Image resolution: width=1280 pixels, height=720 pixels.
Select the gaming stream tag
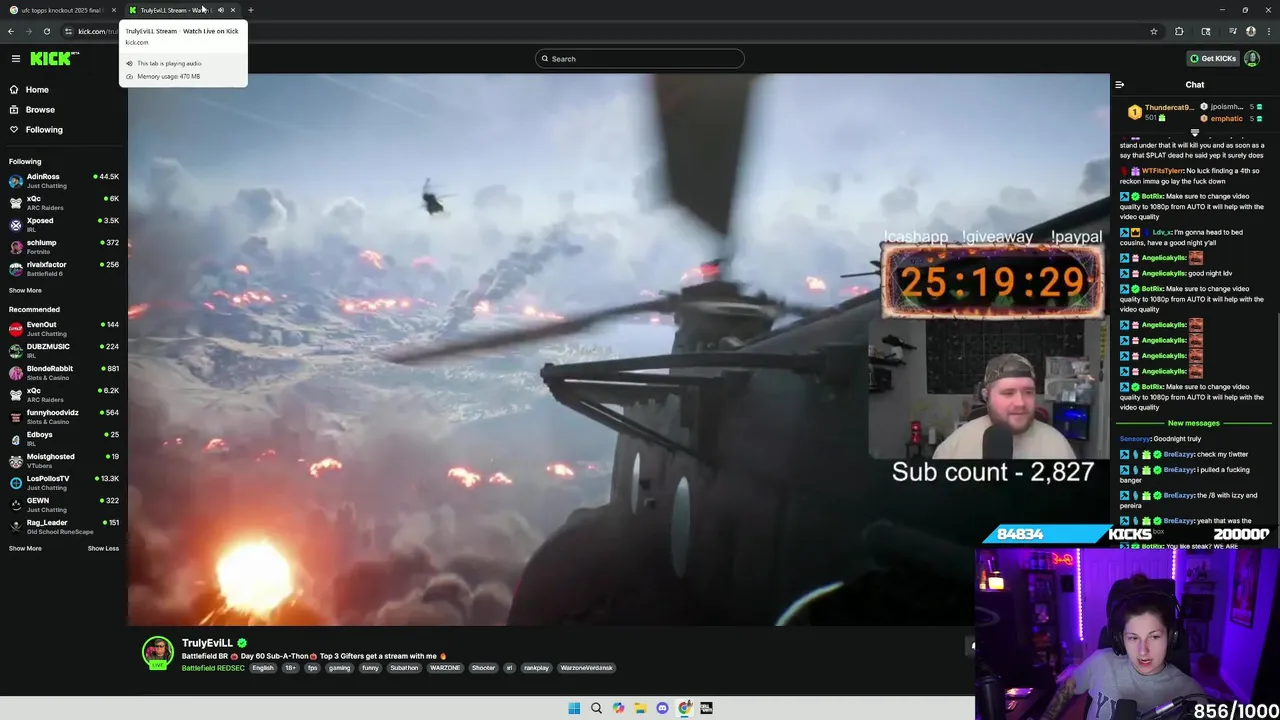(339, 668)
